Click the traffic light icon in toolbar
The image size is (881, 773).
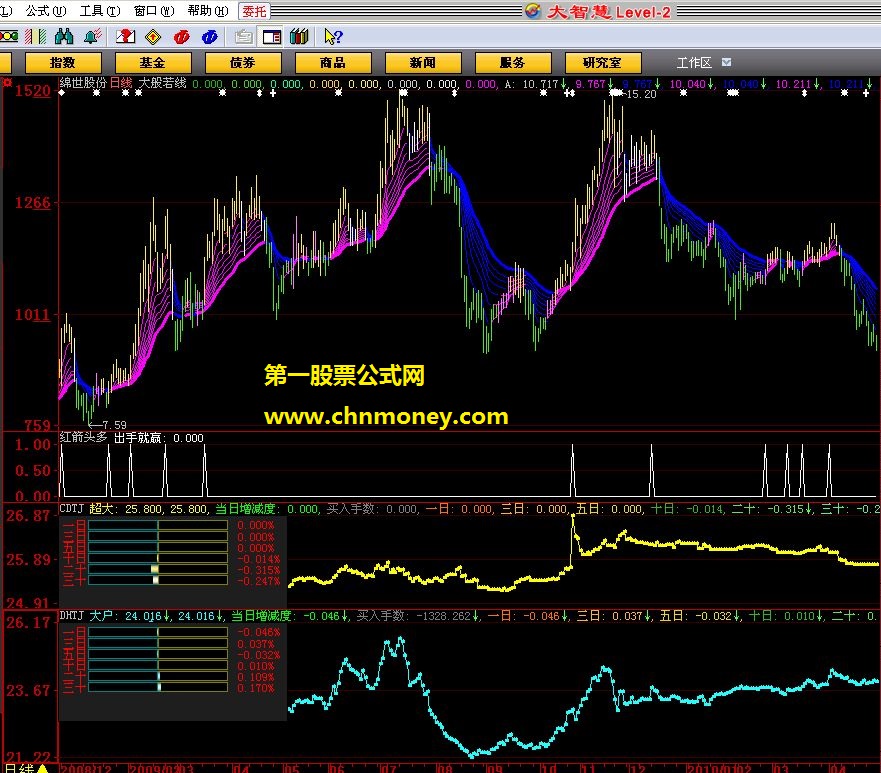coord(9,37)
